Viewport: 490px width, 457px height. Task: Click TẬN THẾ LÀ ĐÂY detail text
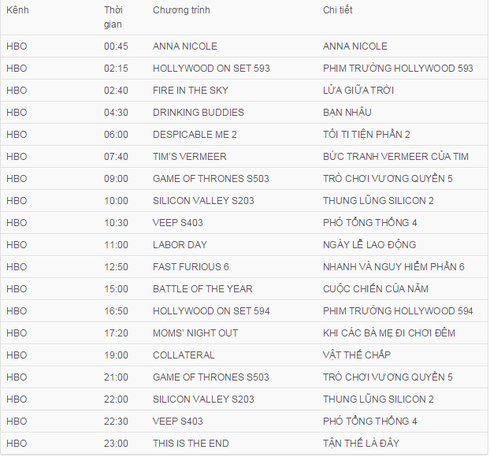(361, 443)
